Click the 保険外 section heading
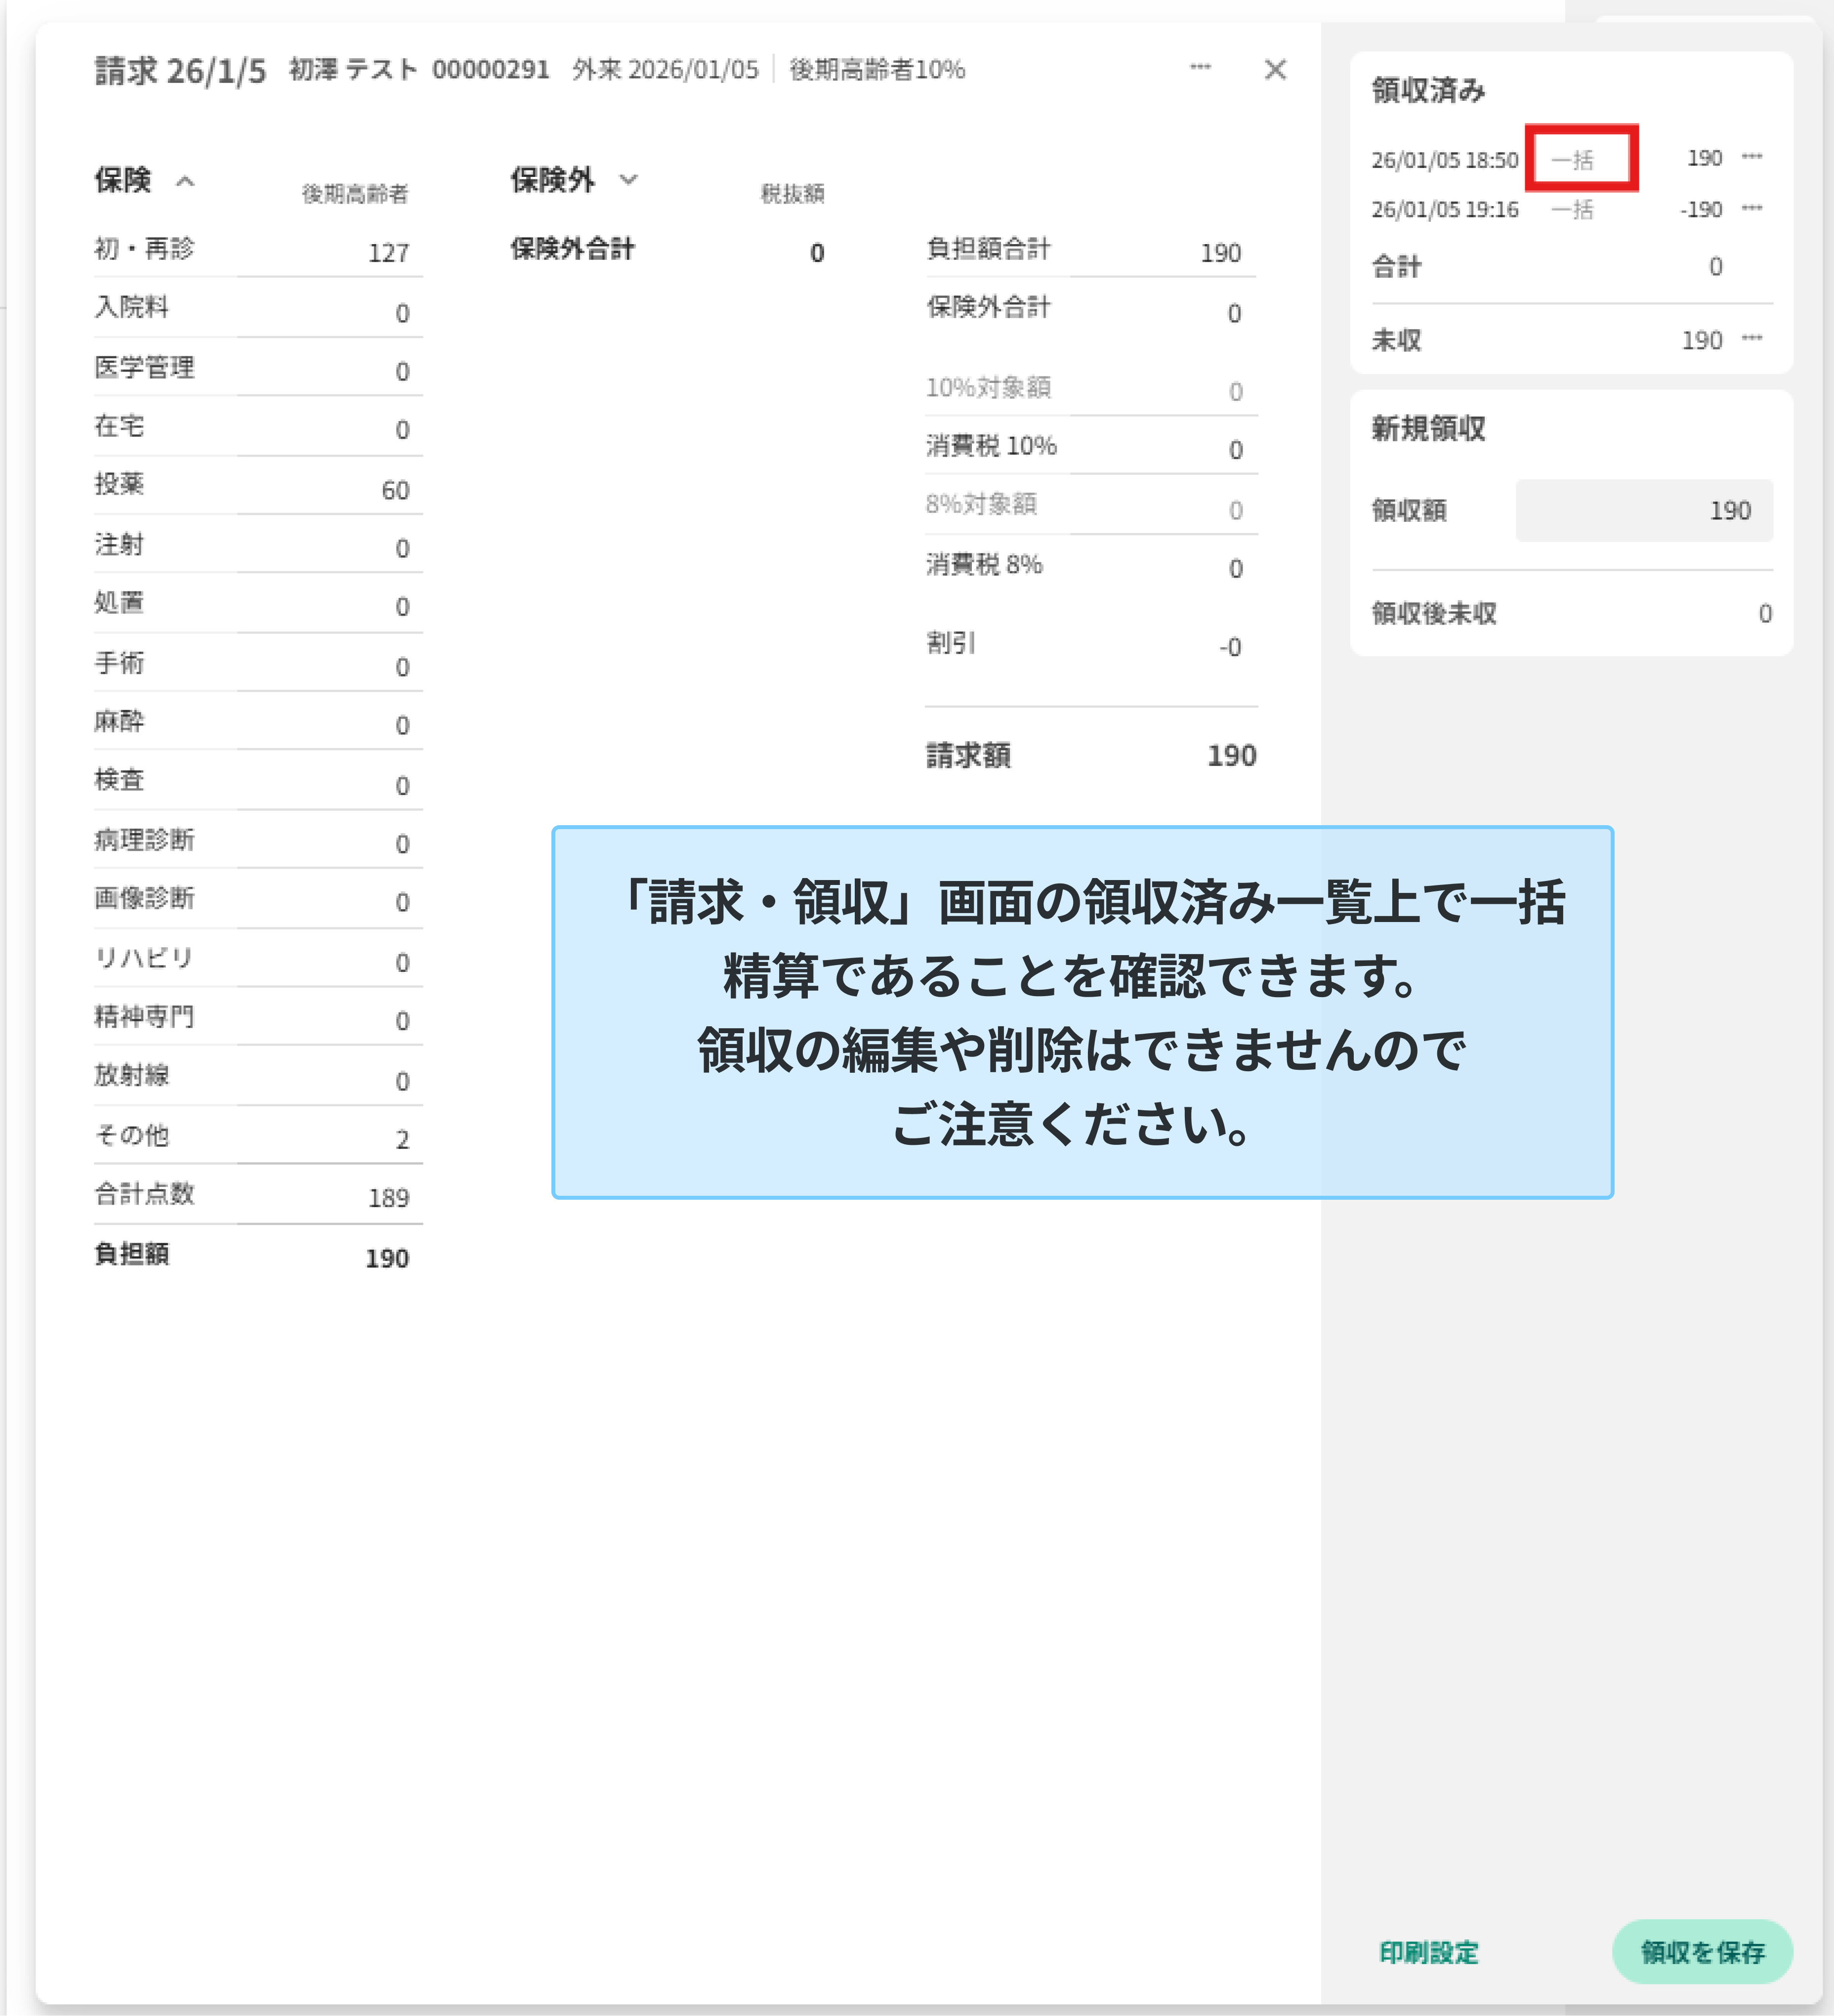The height and width of the screenshot is (2016, 1834). coord(552,180)
